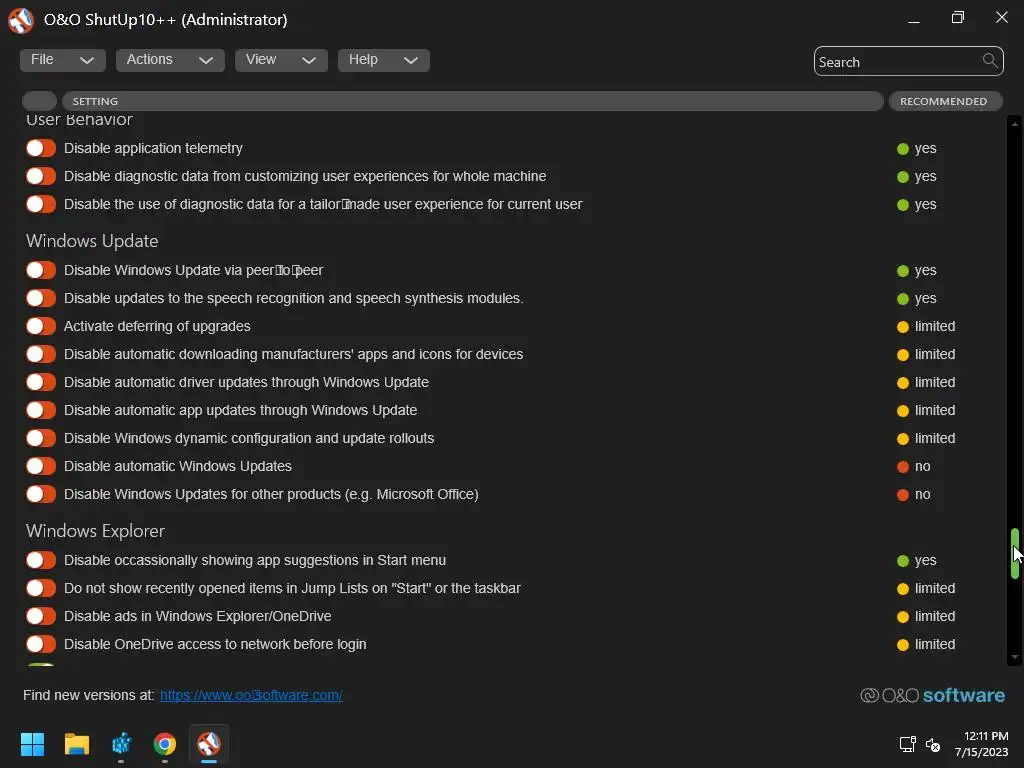Click O&O ShutUp10 taskbar icon
Image resolution: width=1024 pixels, height=768 pixels.
point(209,744)
